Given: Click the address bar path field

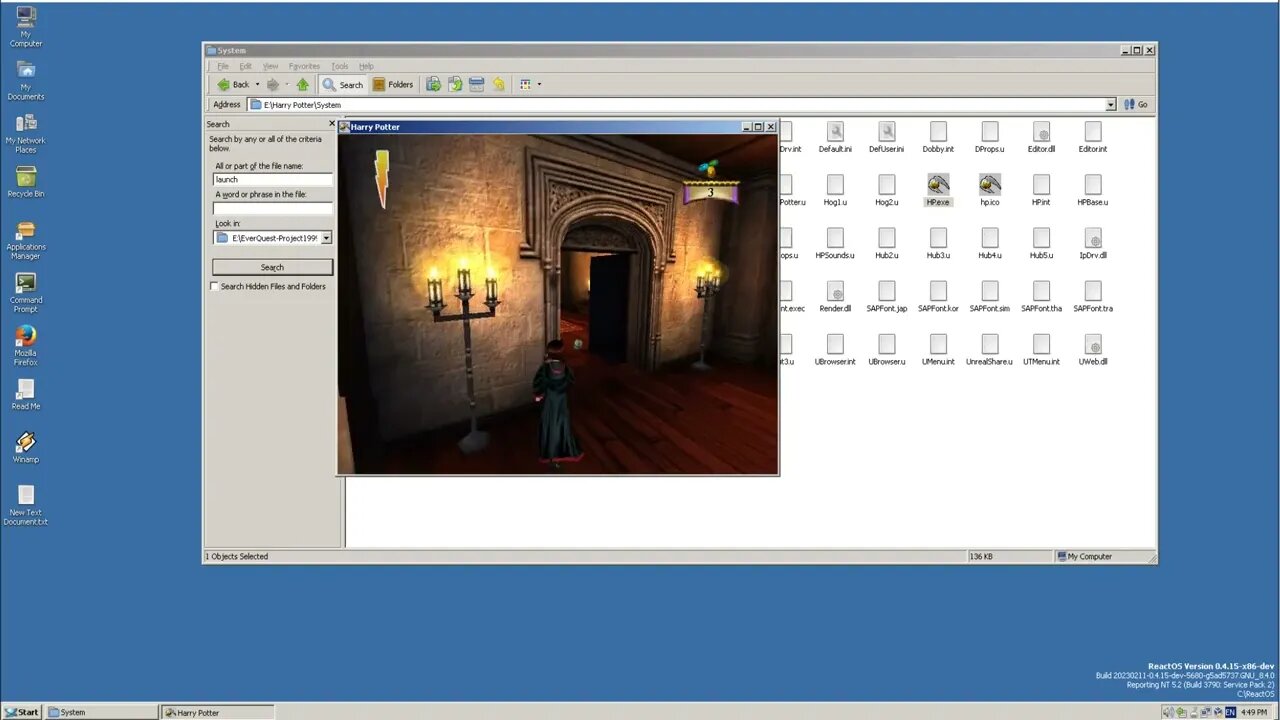Looking at the screenshot, I should point(682,105).
